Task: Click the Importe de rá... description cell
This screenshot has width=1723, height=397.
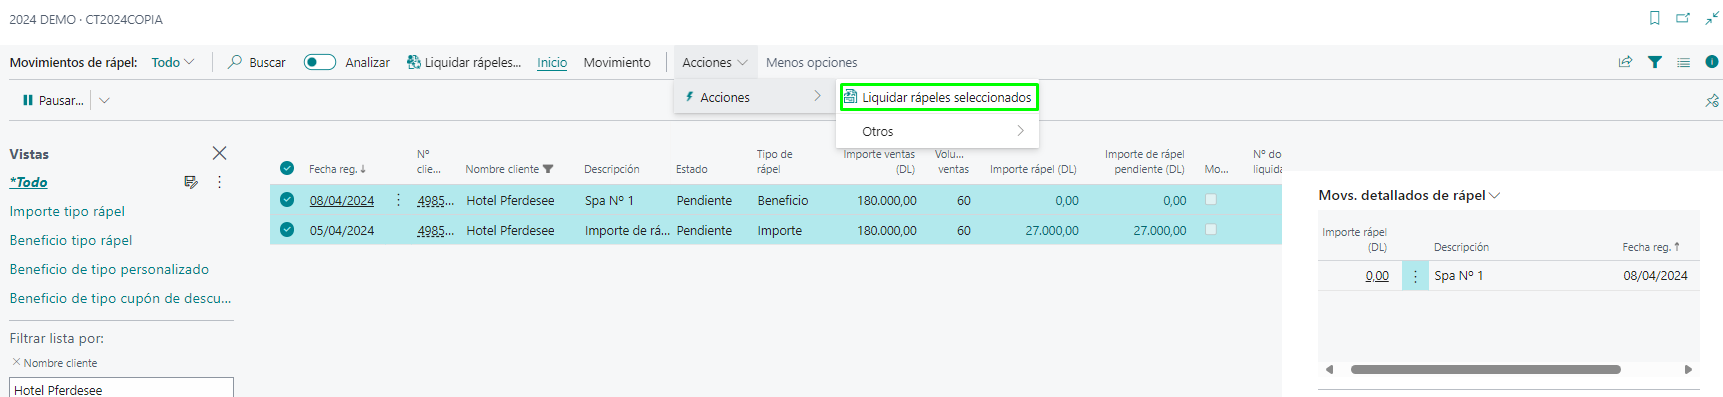Action: click(627, 230)
